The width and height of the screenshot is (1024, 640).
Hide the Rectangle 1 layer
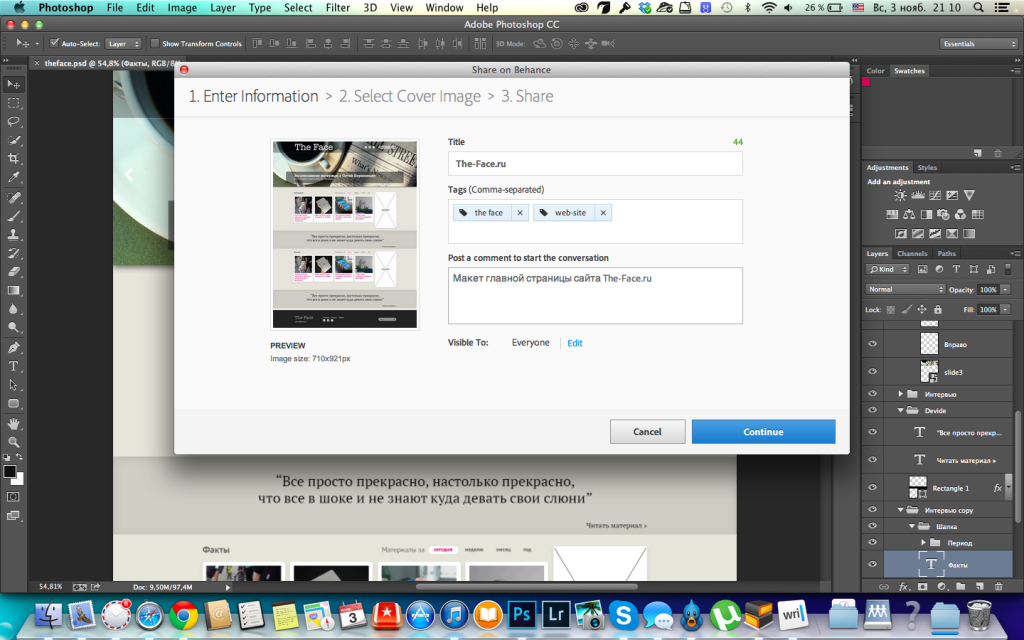[872, 487]
